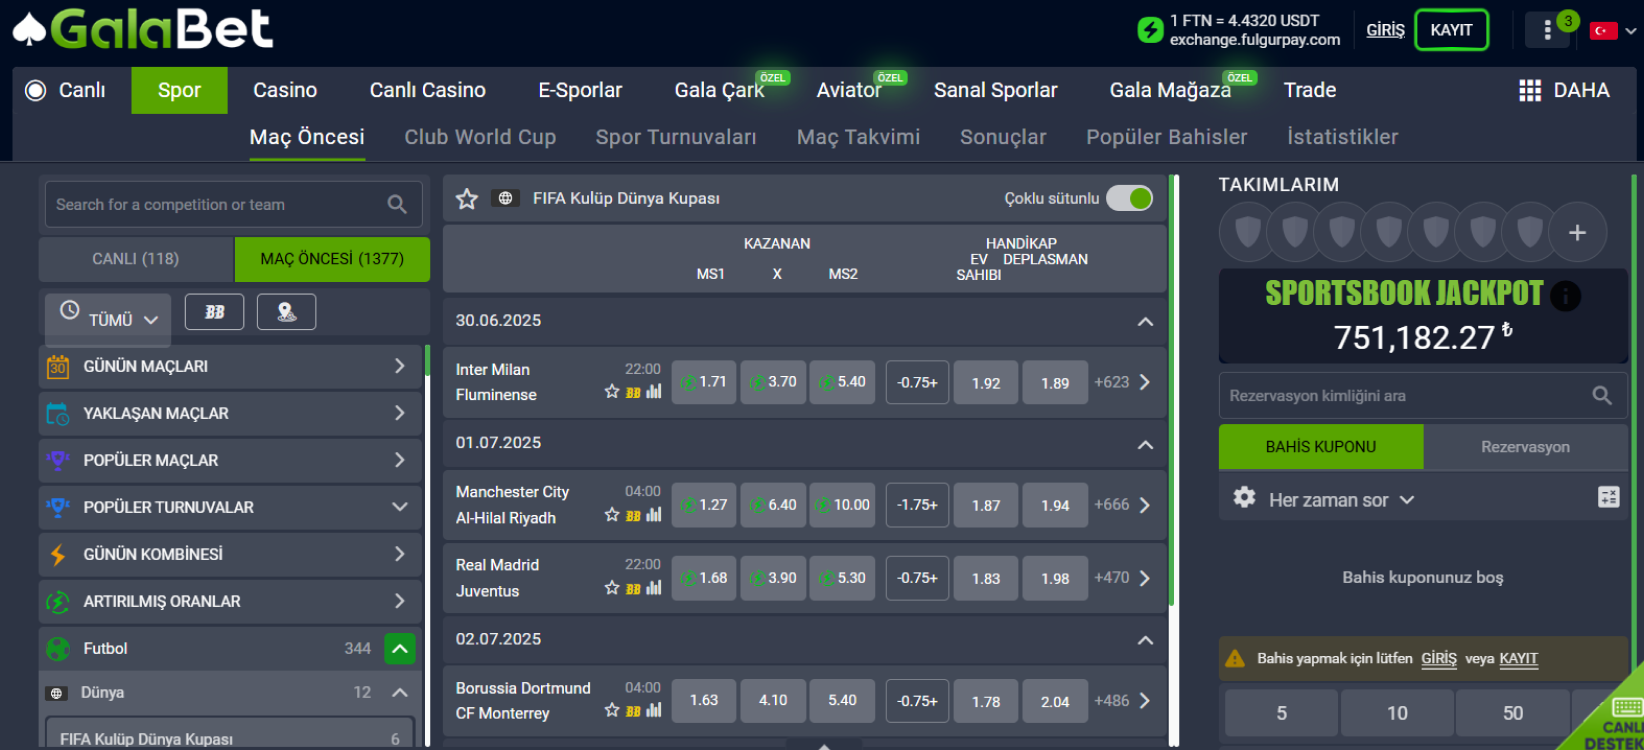This screenshot has height=750, width=1644.
Task: Open the TÜMÜ time filter dropdown
Action: [108, 320]
